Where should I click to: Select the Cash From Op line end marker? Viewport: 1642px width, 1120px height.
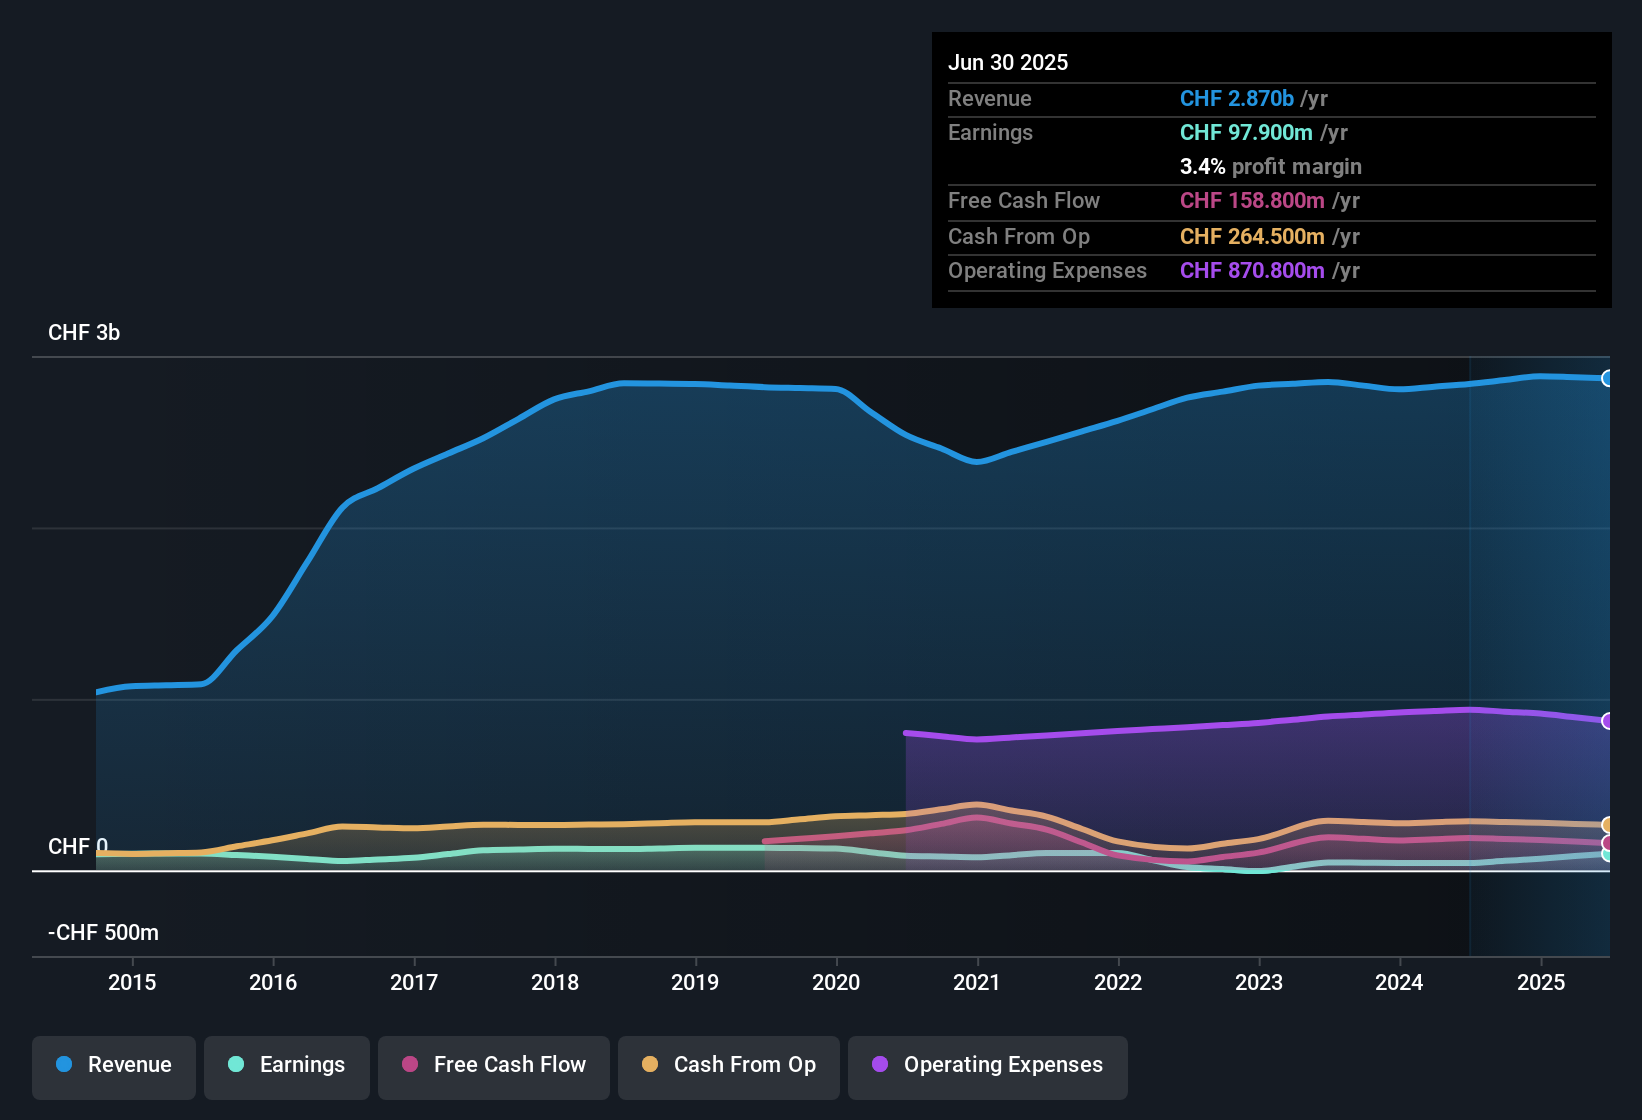pos(1608,825)
